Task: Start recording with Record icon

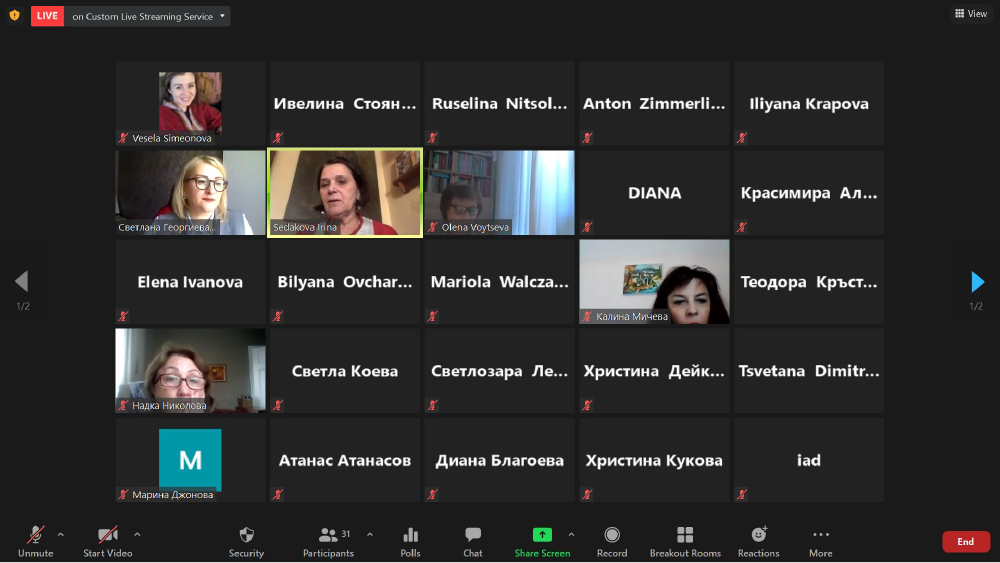Action: 612,536
